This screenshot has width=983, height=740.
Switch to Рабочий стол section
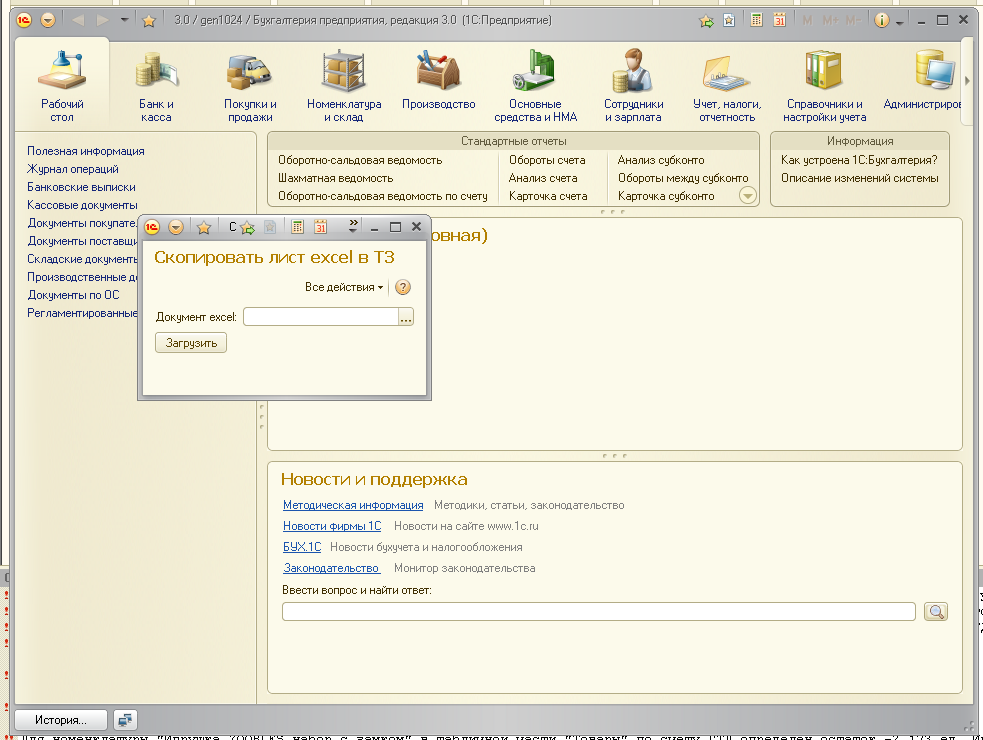pyautogui.click(x=62, y=85)
